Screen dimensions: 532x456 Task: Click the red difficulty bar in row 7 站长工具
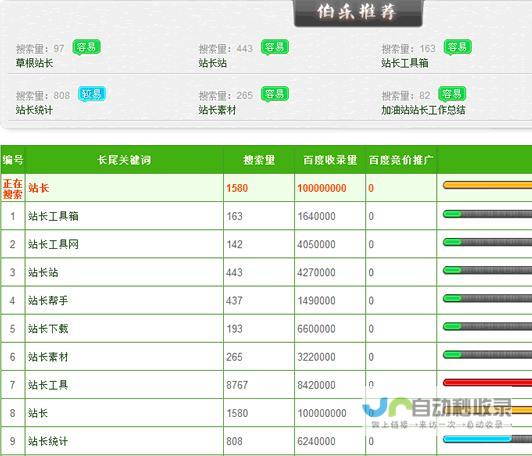488,383
